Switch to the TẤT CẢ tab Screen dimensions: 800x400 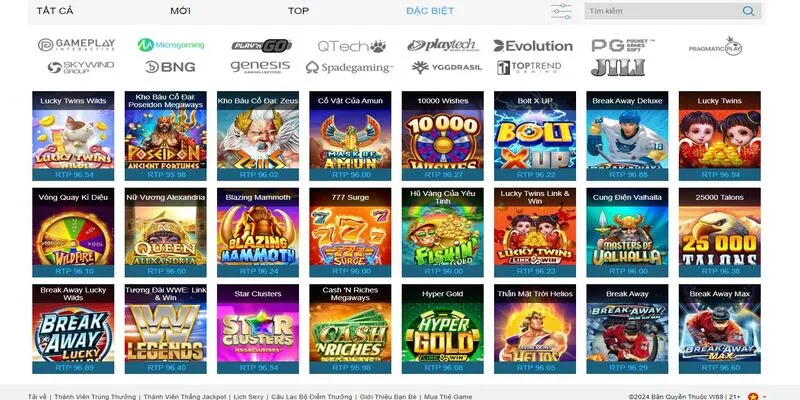point(55,11)
